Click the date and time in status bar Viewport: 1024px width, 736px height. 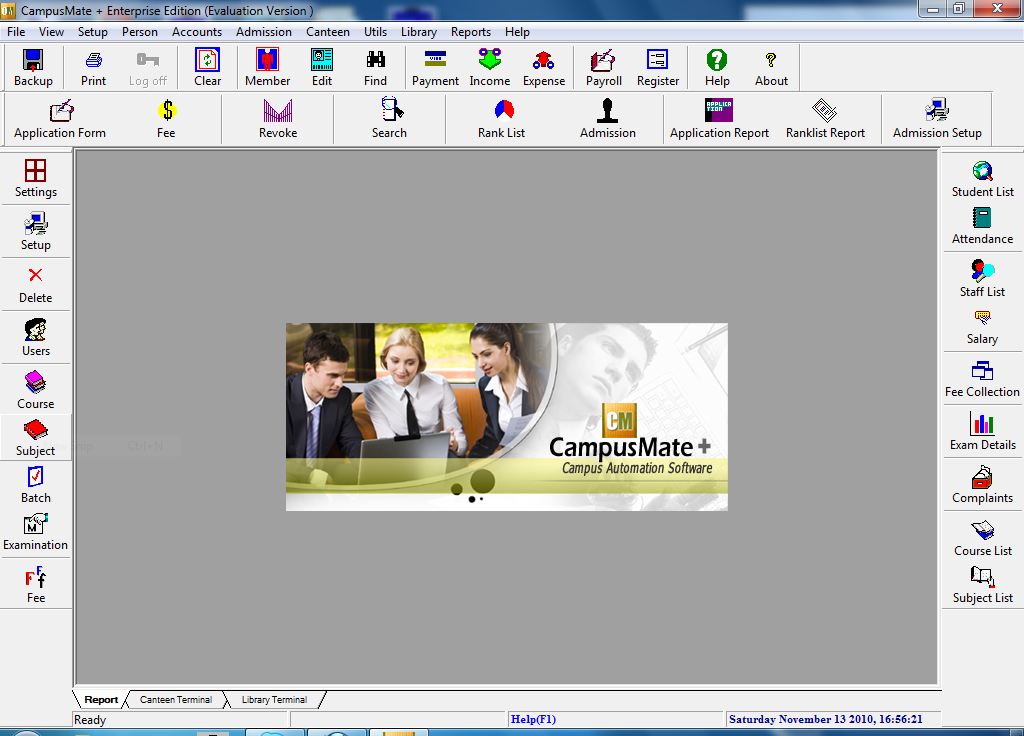click(x=825, y=719)
